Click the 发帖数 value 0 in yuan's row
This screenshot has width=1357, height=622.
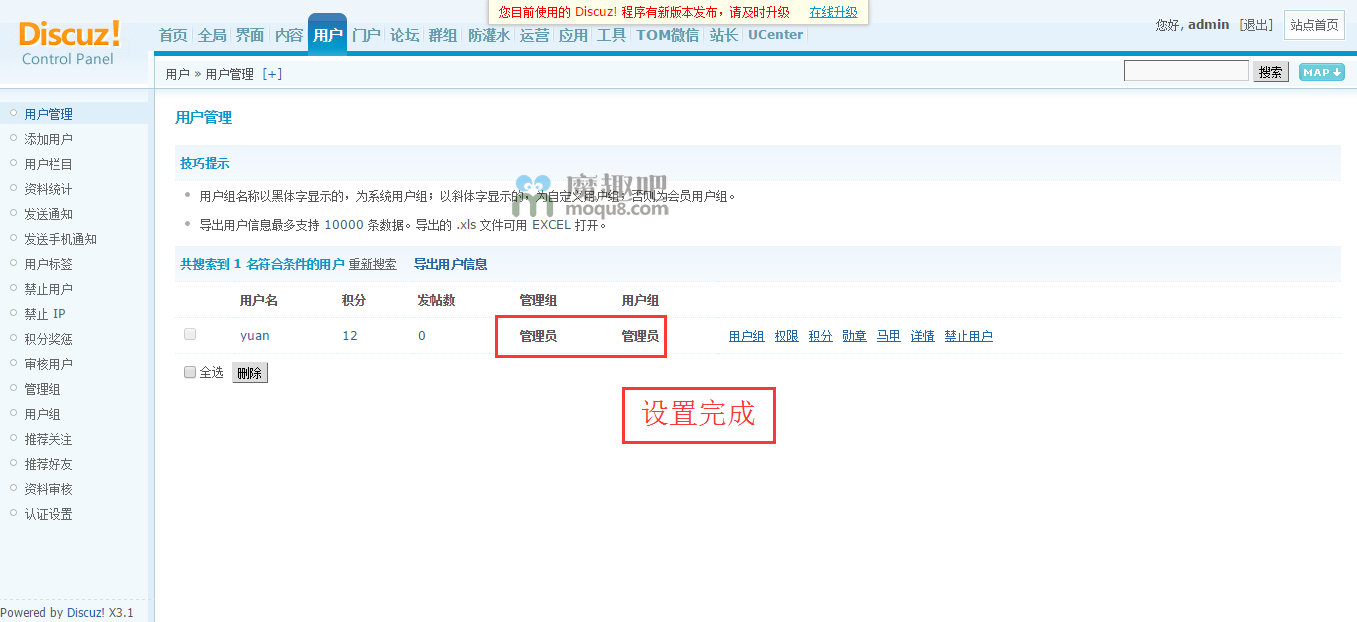tap(421, 335)
